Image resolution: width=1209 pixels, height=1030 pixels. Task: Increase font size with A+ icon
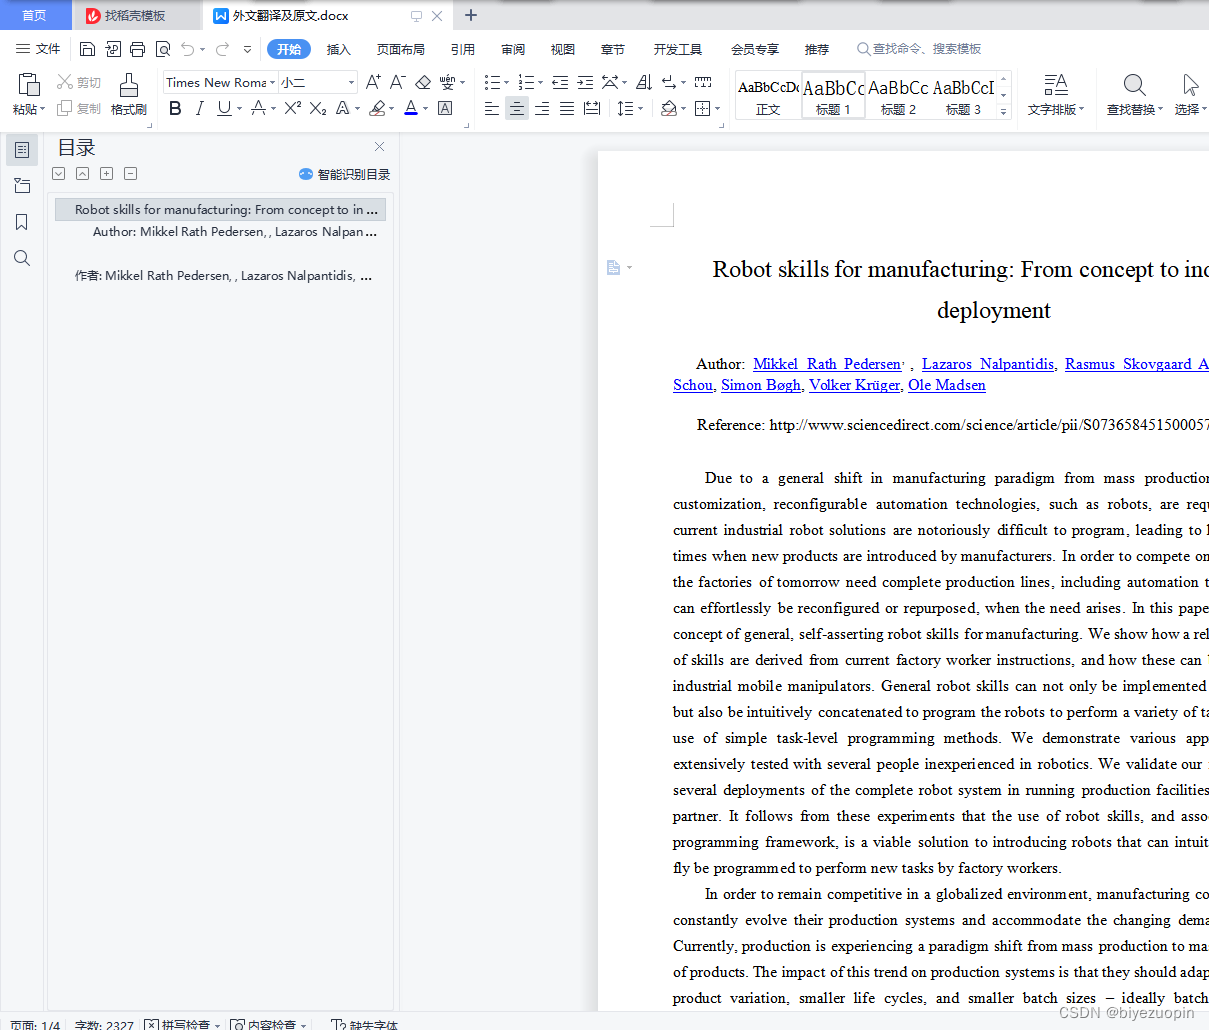point(373,82)
